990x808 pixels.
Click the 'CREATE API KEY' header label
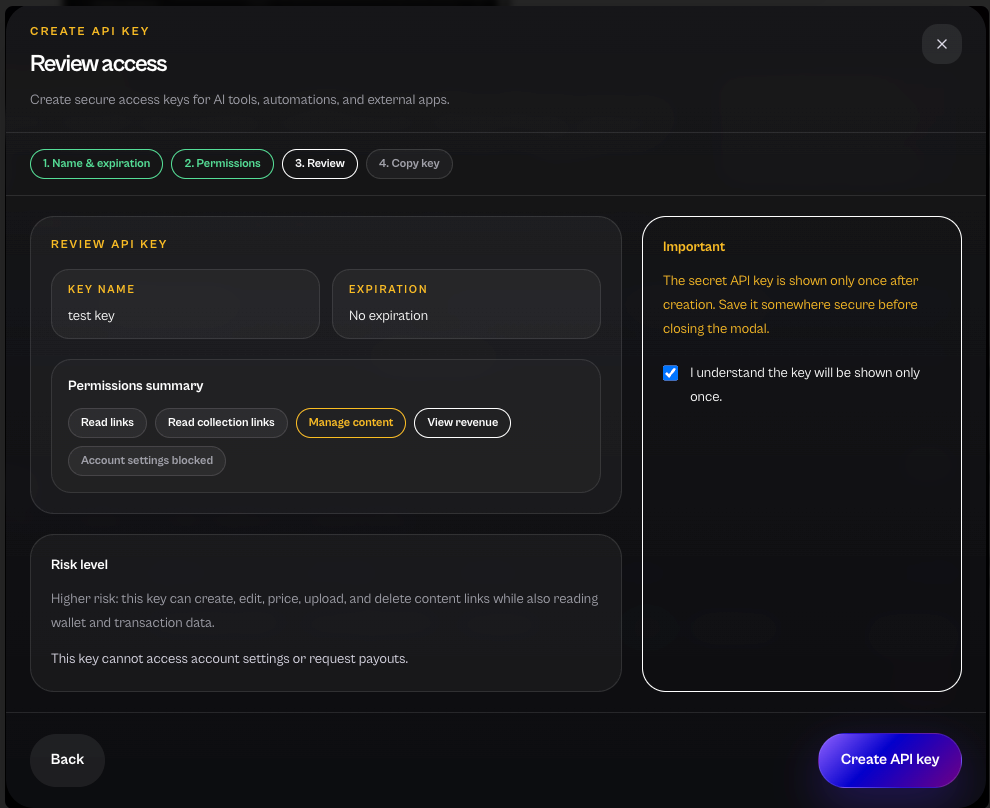pyautogui.click(x=90, y=31)
